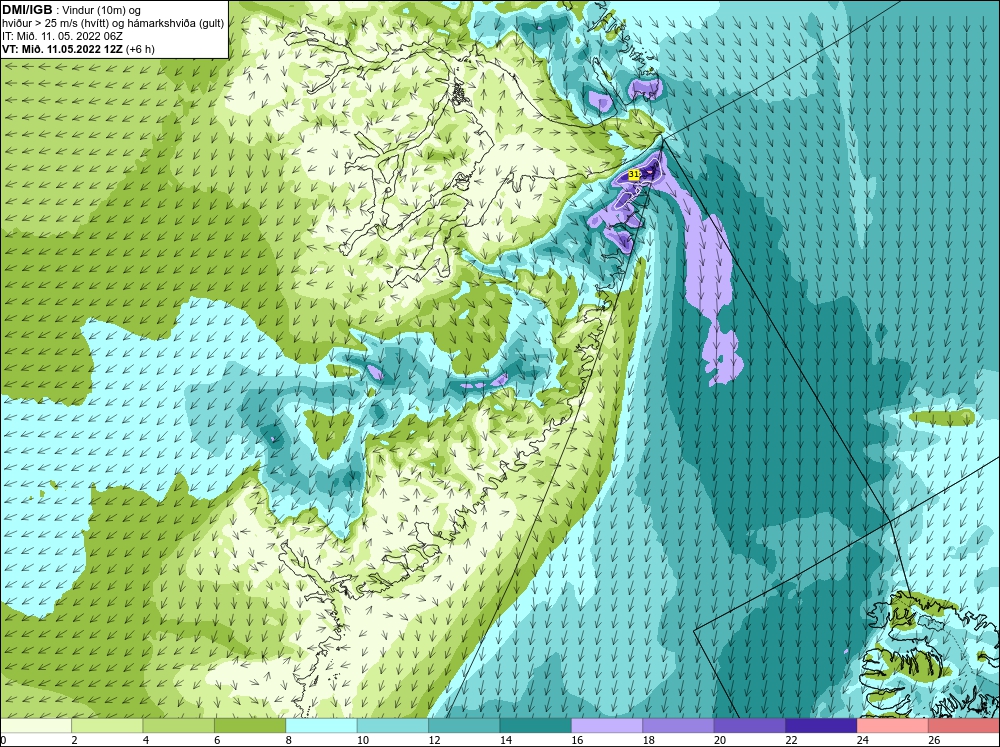
Task: Click the legend scale label '16'
Action: pyautogui.click(x=577, y=740)
